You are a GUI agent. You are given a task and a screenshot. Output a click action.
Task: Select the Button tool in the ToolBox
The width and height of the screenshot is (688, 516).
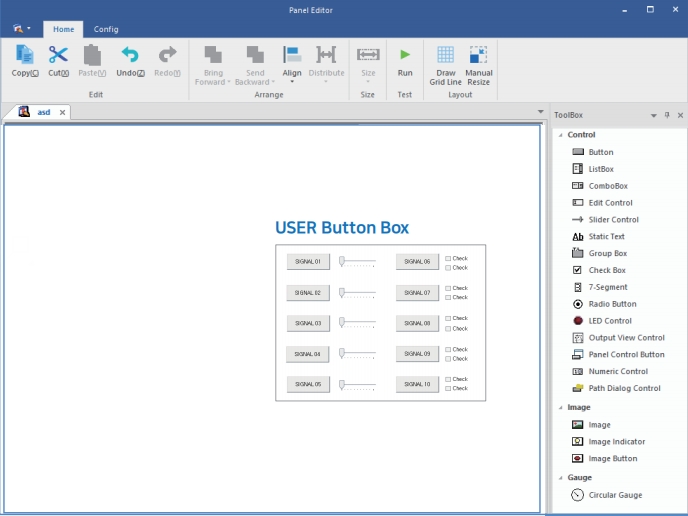coord(593,152)
